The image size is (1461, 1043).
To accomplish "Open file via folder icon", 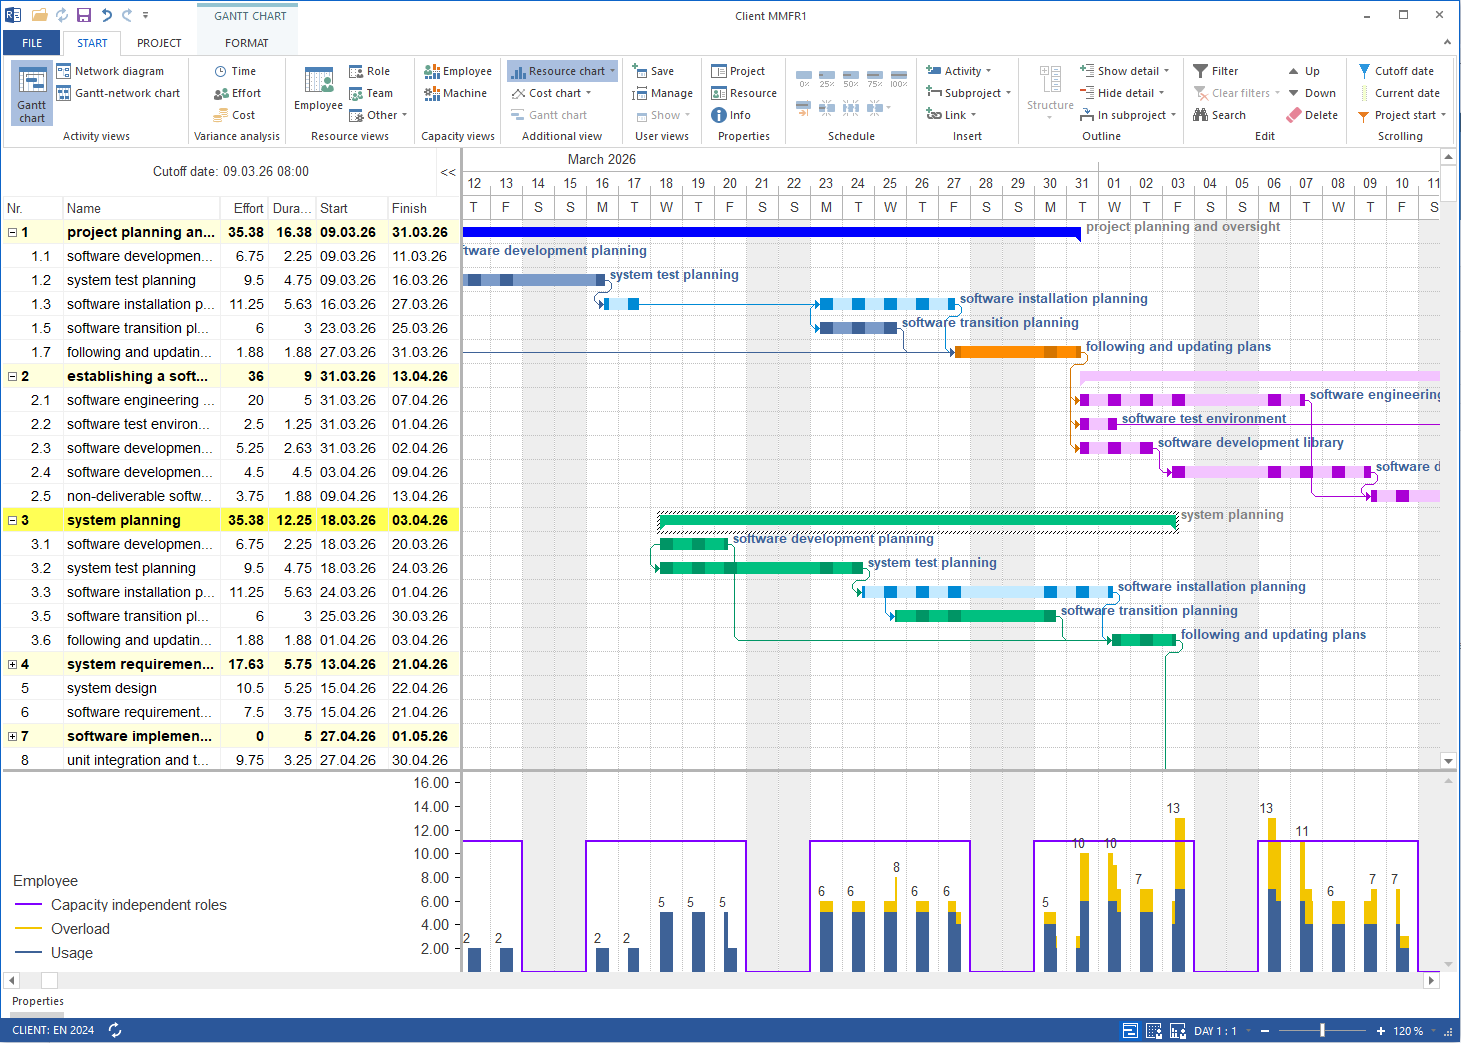I will (x=40, y=15).
